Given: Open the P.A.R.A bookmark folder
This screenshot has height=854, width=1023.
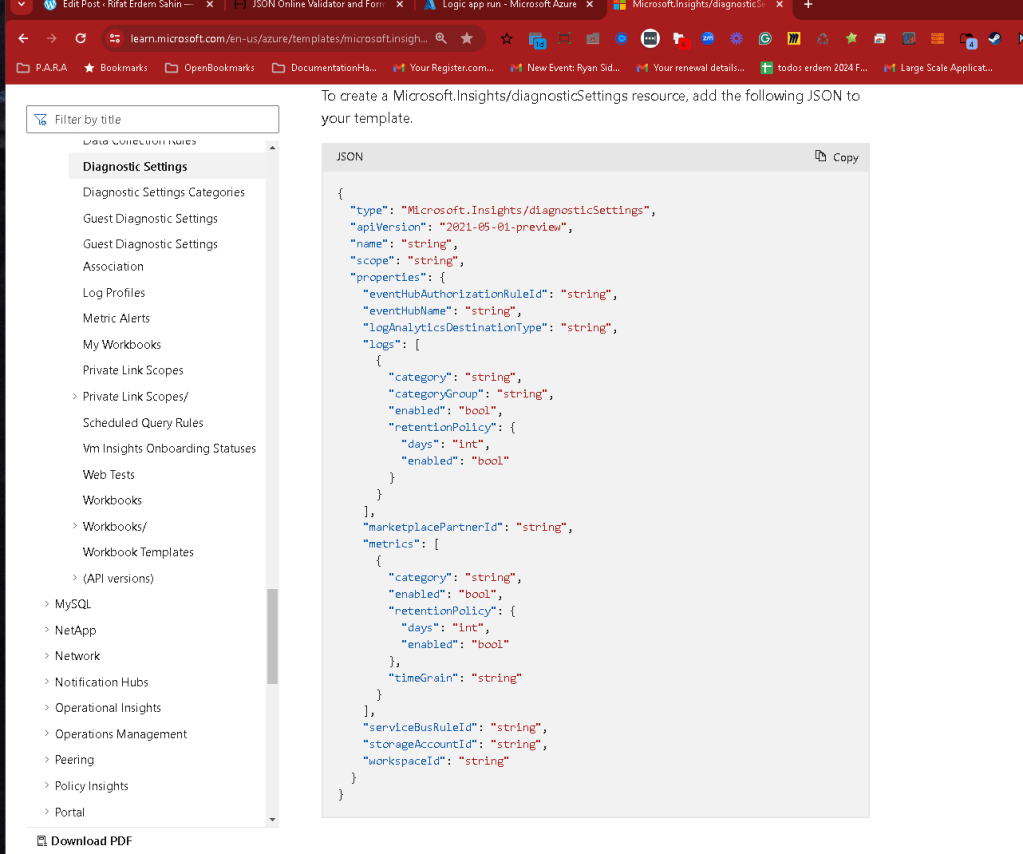Looking at the screenshot, I should pos(42,67).
